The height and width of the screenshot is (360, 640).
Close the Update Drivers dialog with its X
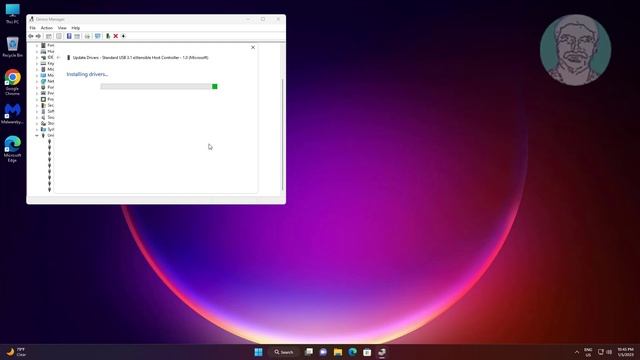pyautogui.click(x=253, y=47)
